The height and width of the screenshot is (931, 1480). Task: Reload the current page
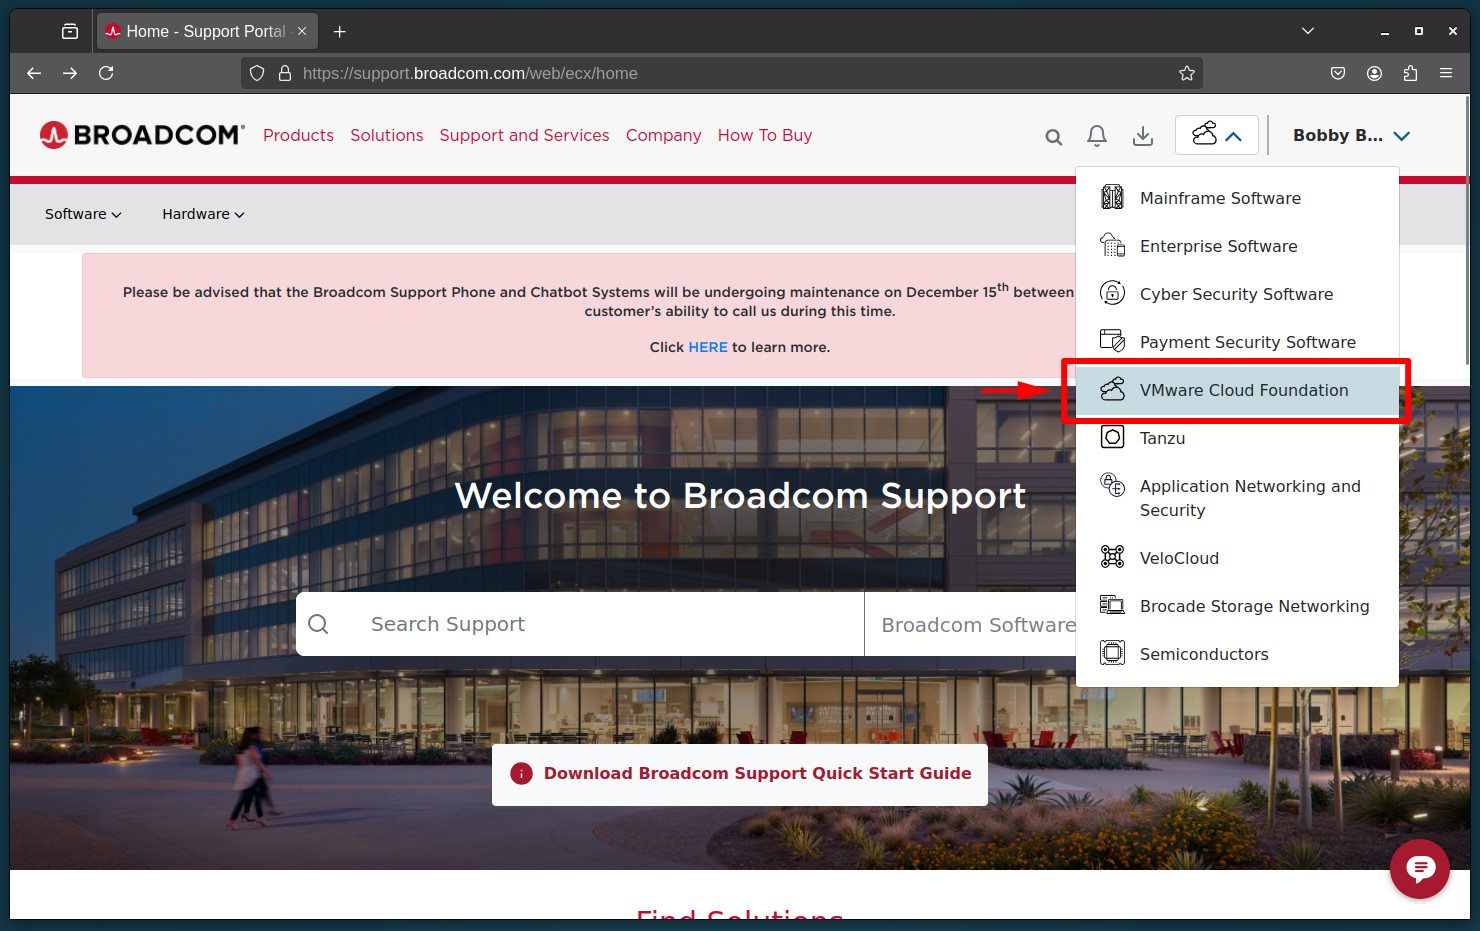click(x=106, y=73)
